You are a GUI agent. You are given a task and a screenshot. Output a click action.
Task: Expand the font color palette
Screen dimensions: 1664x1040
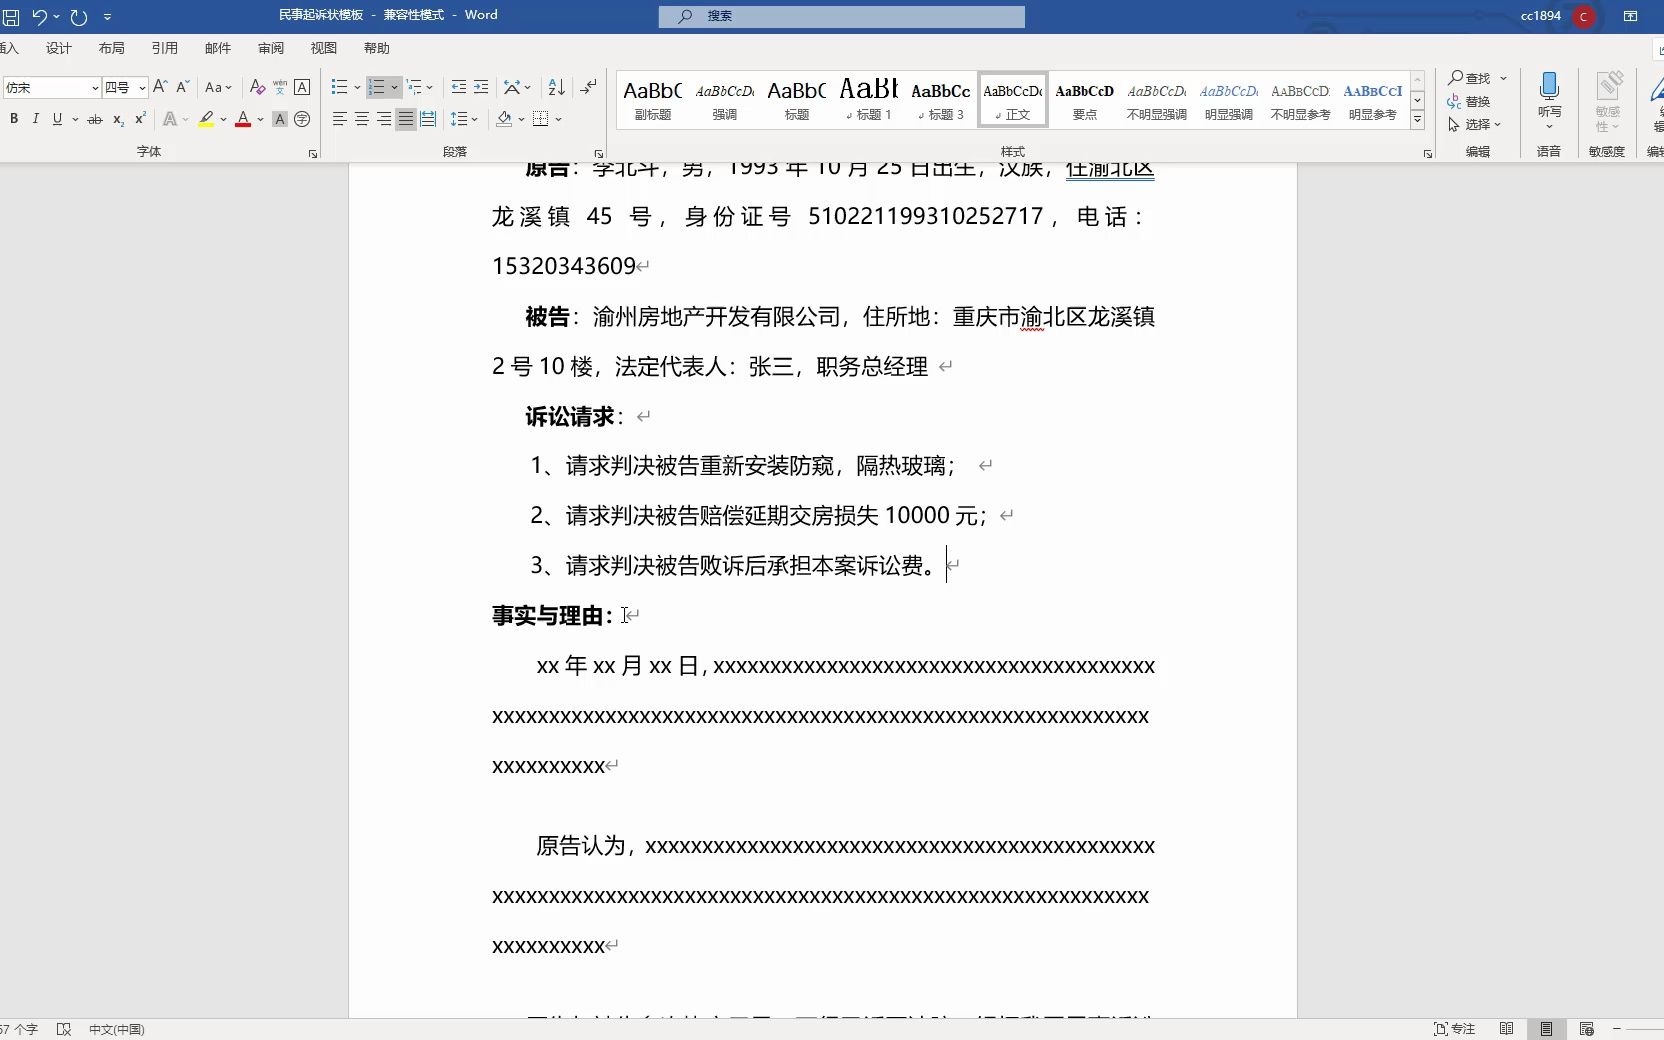coord(261,119)
